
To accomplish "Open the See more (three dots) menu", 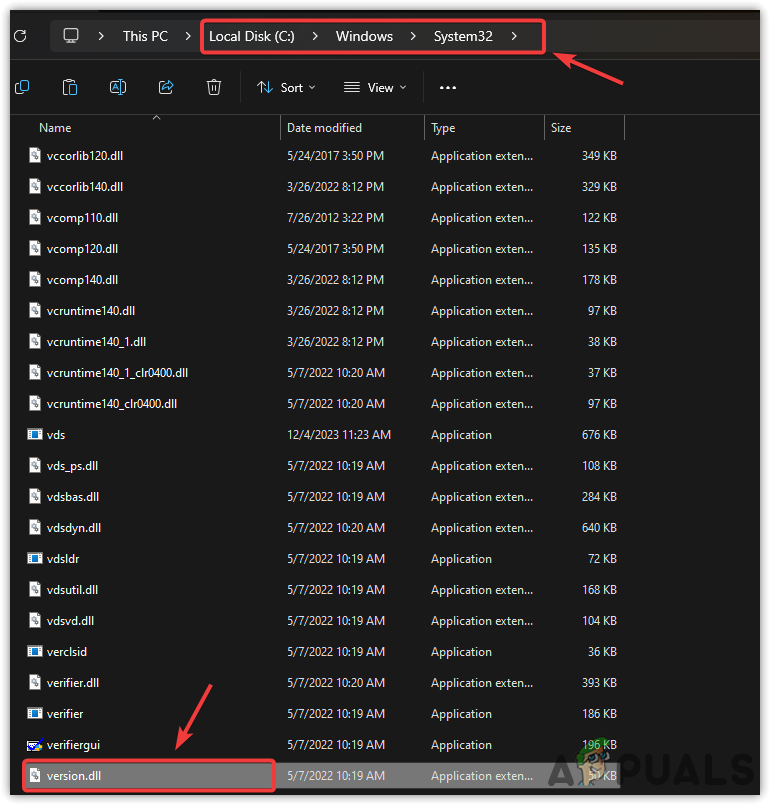I will coord(448,87).
